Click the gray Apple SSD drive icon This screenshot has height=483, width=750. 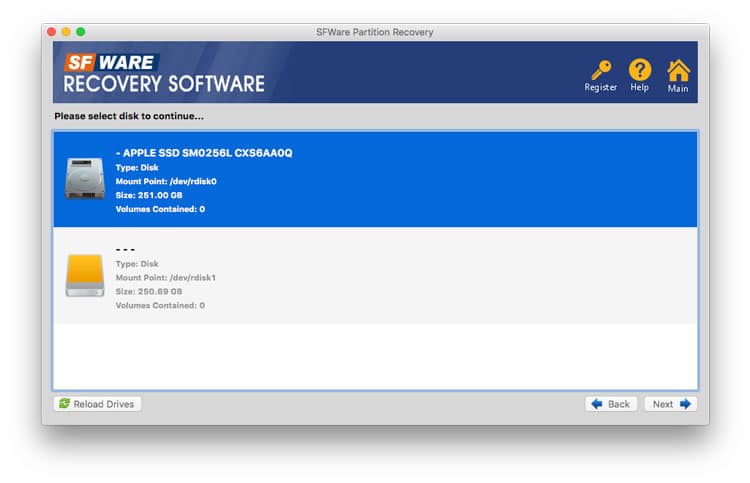pyautogui.click(x=84, y=178)
